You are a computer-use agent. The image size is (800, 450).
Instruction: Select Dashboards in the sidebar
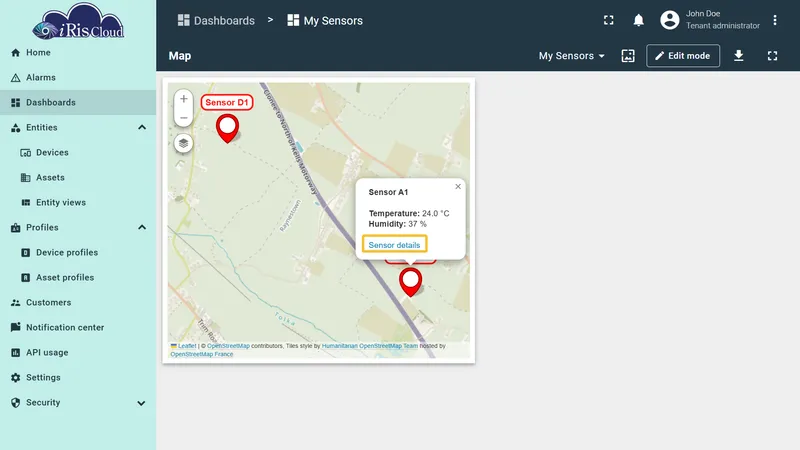[78, 103]
